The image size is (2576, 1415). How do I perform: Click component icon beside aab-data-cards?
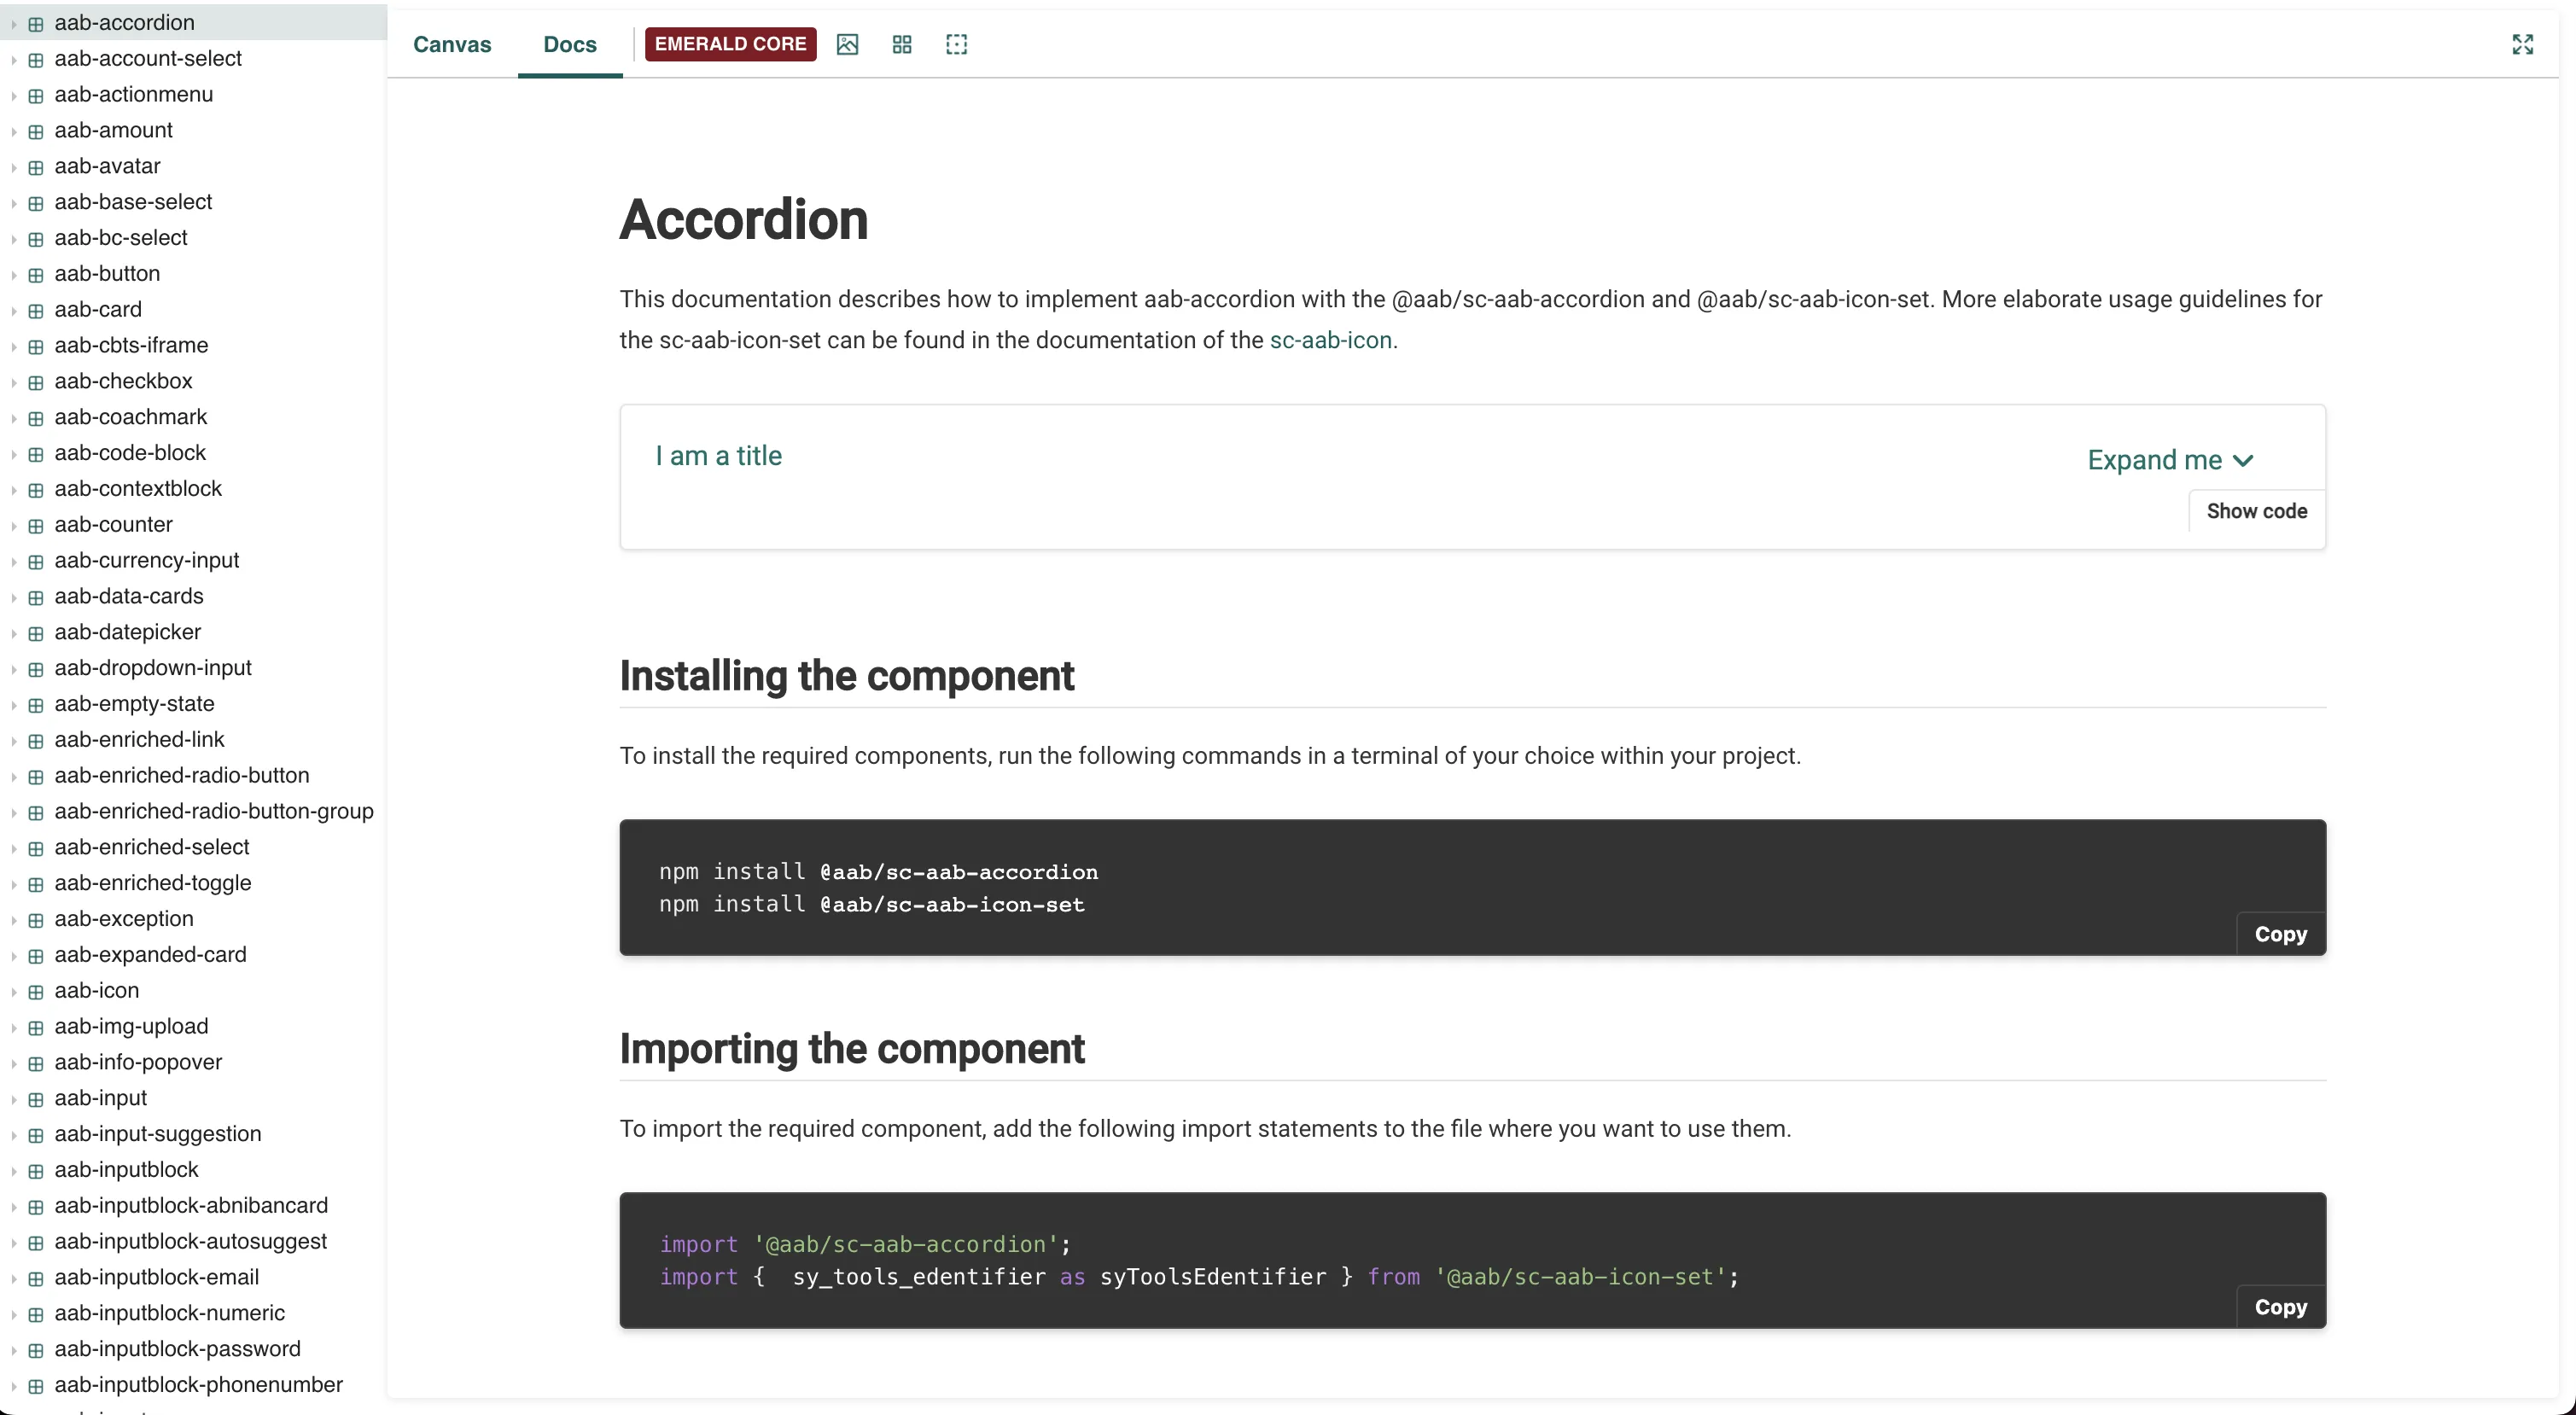point(36,597)
